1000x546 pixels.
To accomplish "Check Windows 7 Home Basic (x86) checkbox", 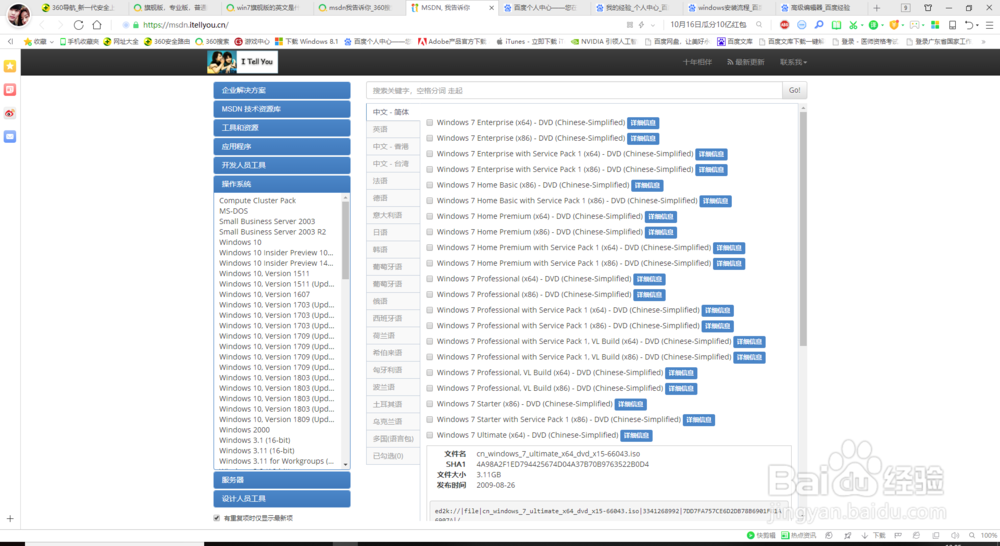I will pyautogui.click(x=430, y=185).
